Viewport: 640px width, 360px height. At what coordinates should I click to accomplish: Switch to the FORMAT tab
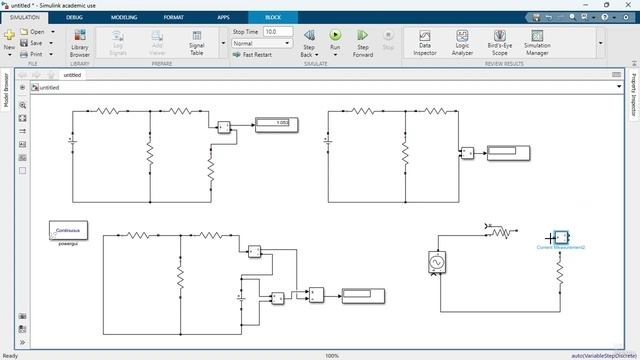[173, 17]
